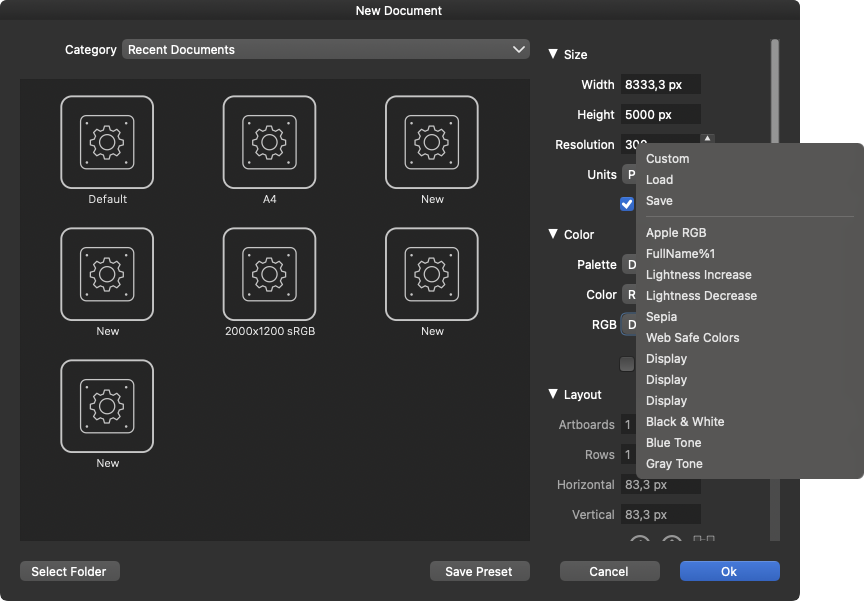
Task: Pick the 2000x1200 sRGB preset icon
Action: (269, 274)
